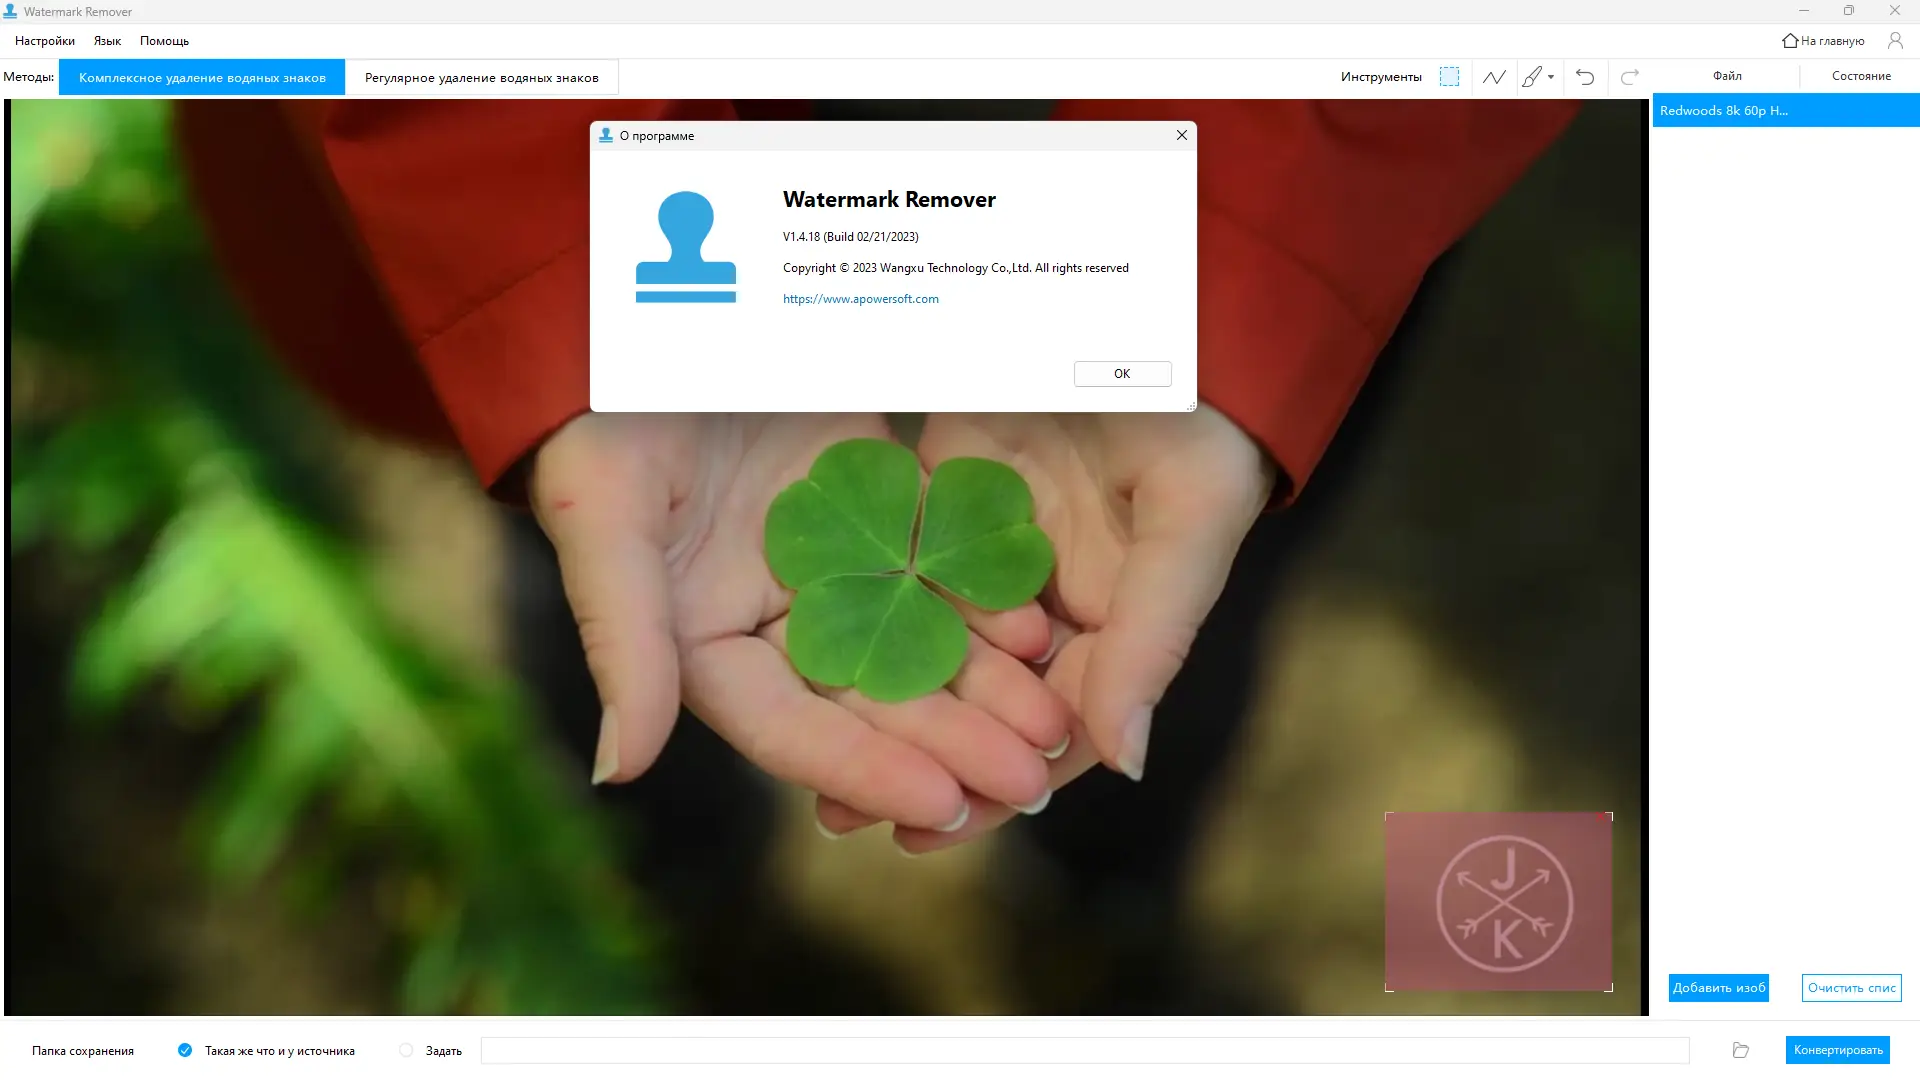1920x1080 pixels.
Task: Open the Помощь menu
Action: [164, 41]
